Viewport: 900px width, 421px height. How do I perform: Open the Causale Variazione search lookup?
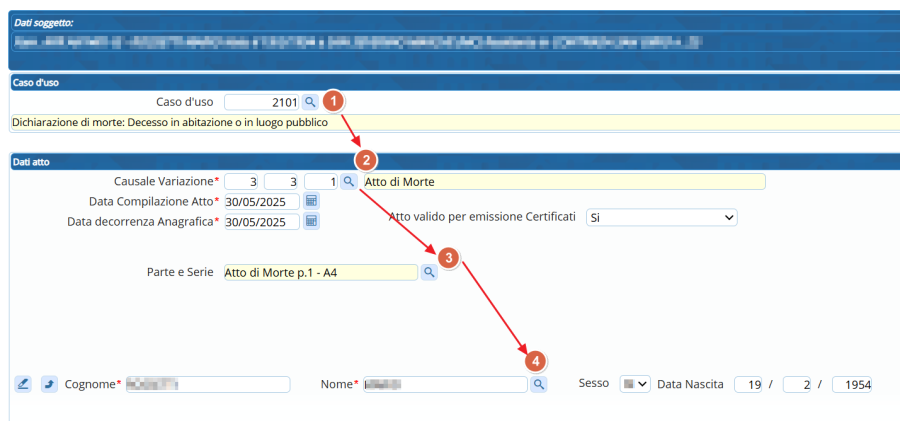pos(348,181)
